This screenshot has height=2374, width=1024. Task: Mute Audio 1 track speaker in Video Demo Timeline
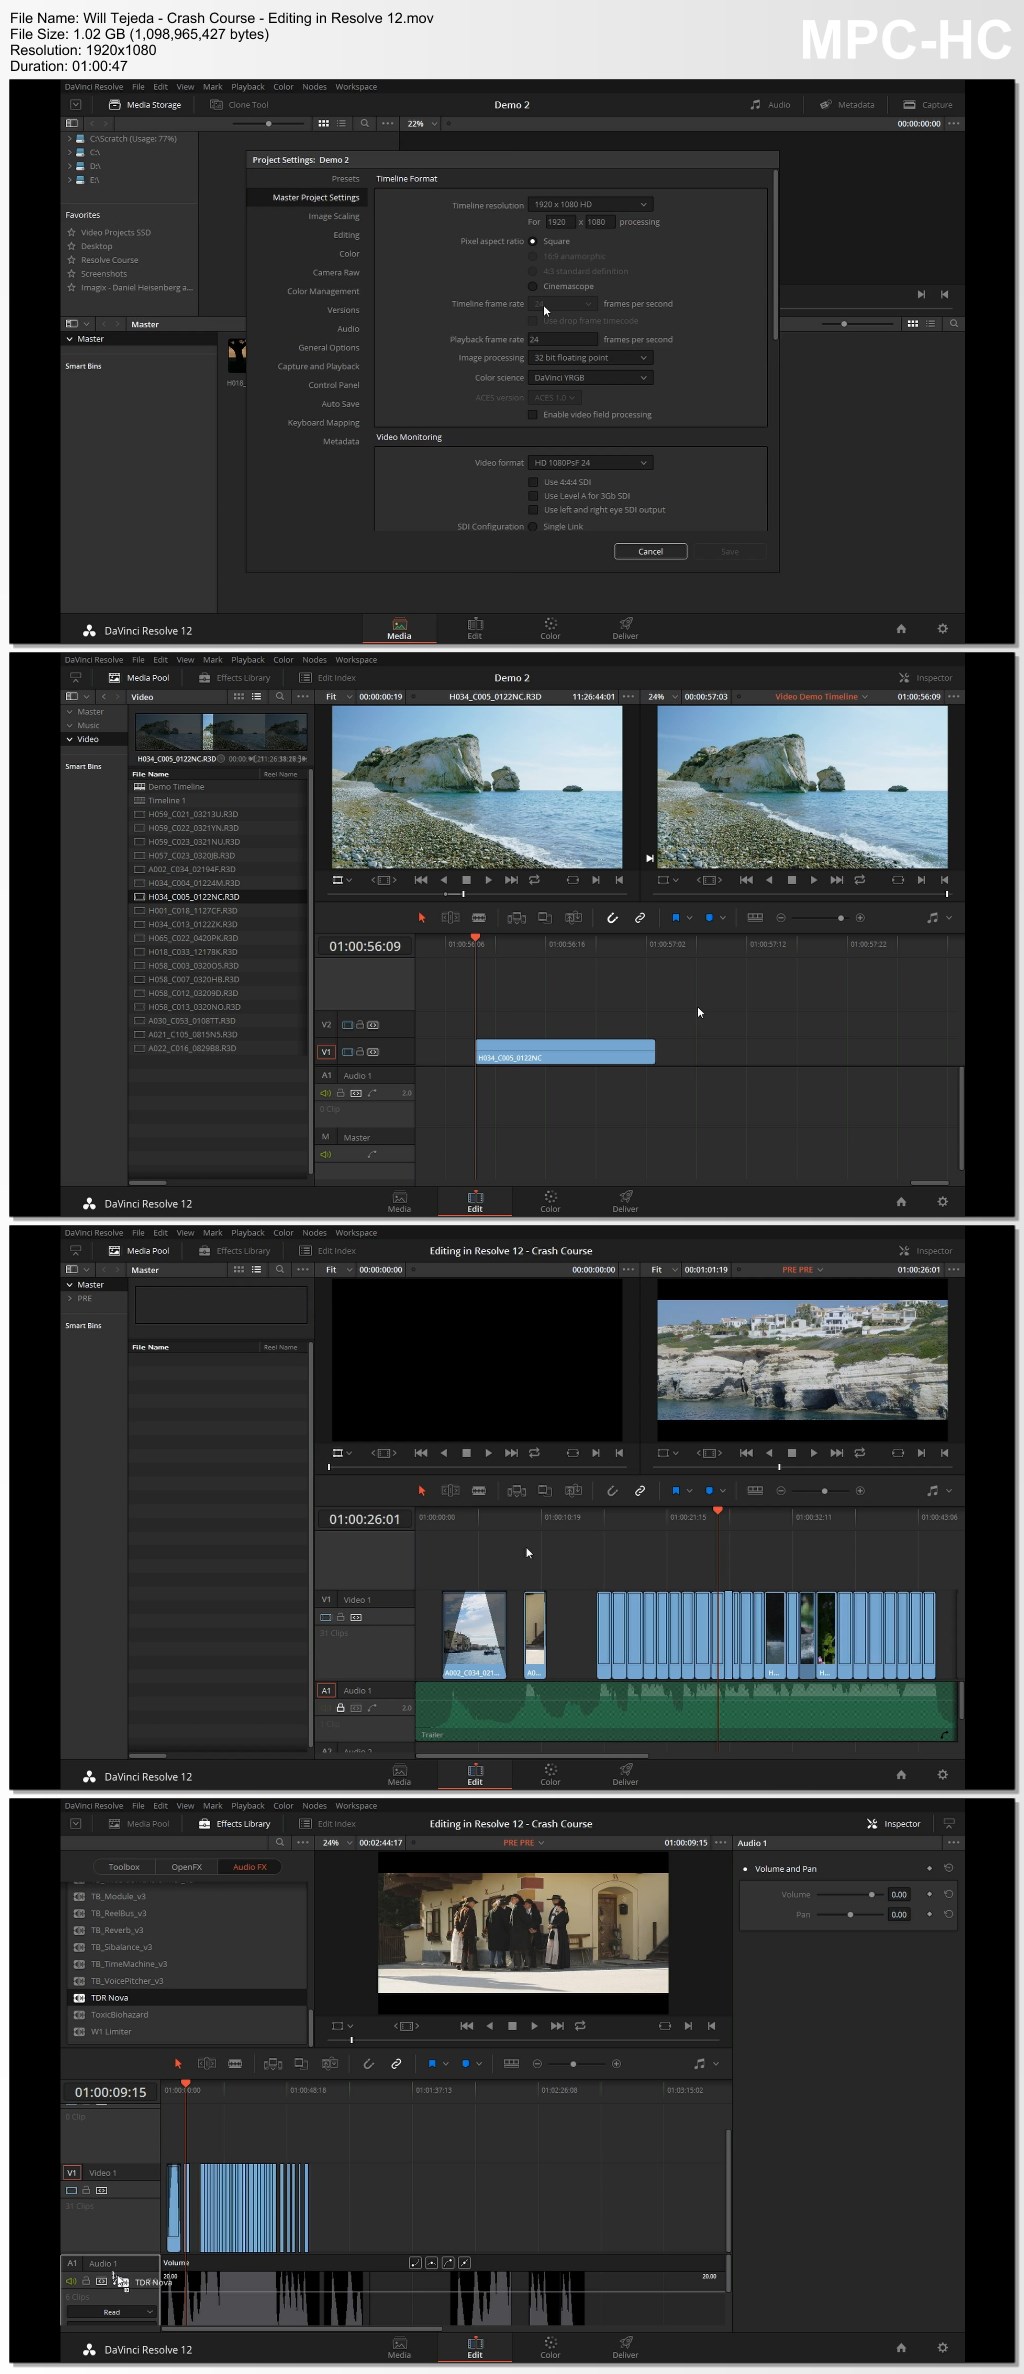coord(325,1093)
